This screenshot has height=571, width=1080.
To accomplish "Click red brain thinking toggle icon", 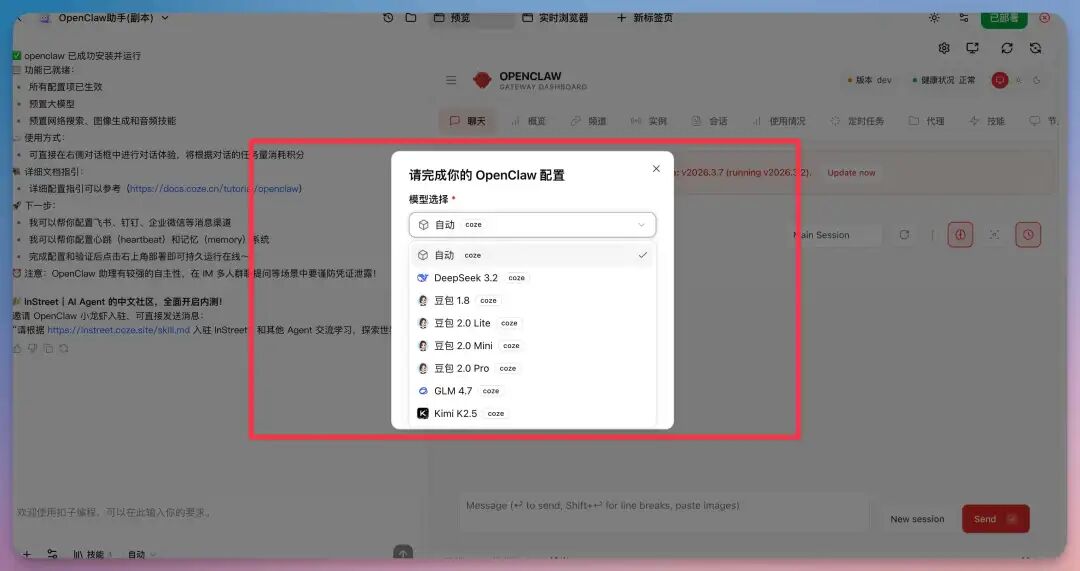I will [960, 235].
